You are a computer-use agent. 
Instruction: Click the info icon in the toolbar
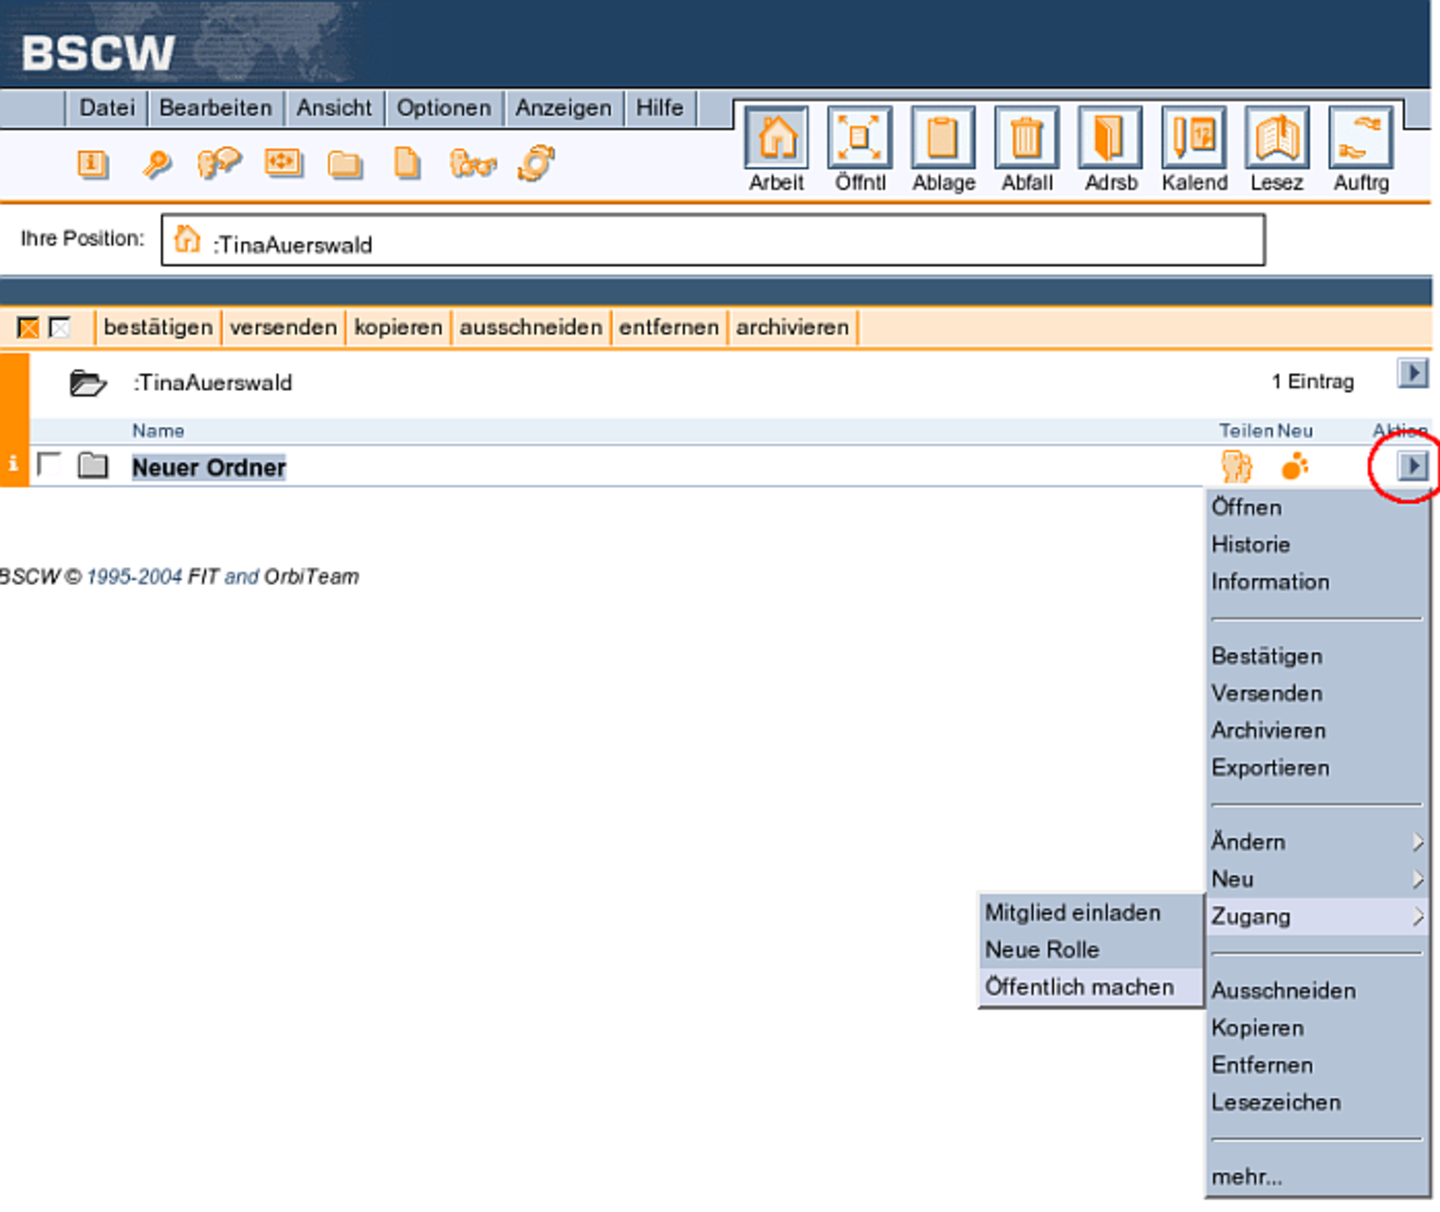(x=92, y=163)
